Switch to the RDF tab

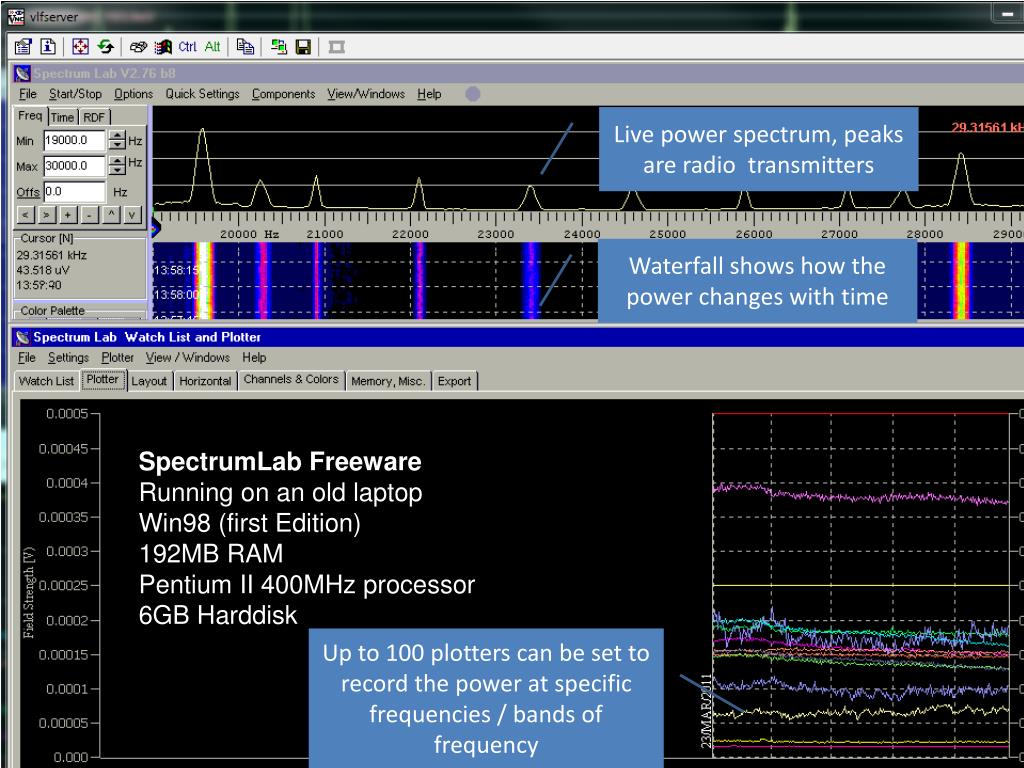pyautogui.click(x=94, y=118)
